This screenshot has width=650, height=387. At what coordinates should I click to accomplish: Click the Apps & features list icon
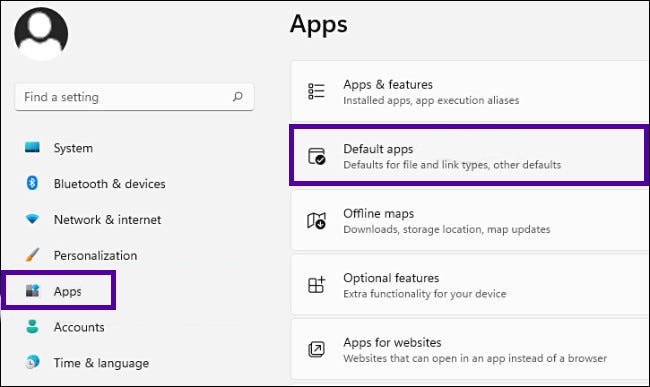[316, 91]
